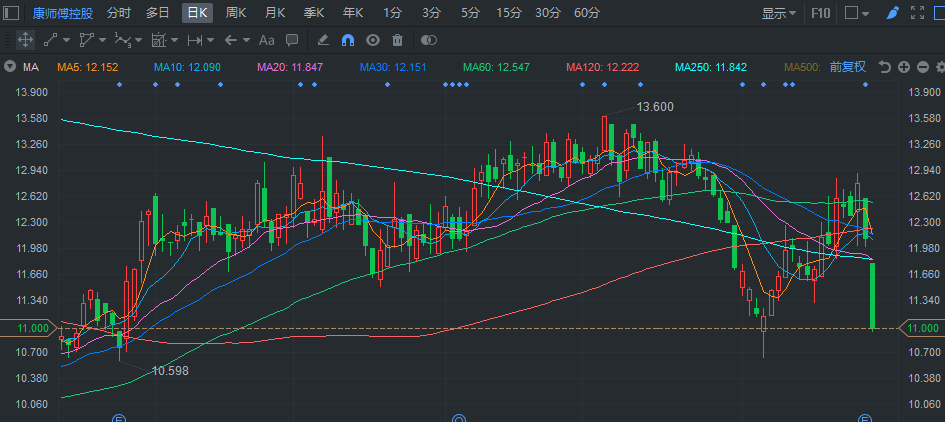Select the range interval measuring tool
Screen dimensions: 945x422
[195, 40]
